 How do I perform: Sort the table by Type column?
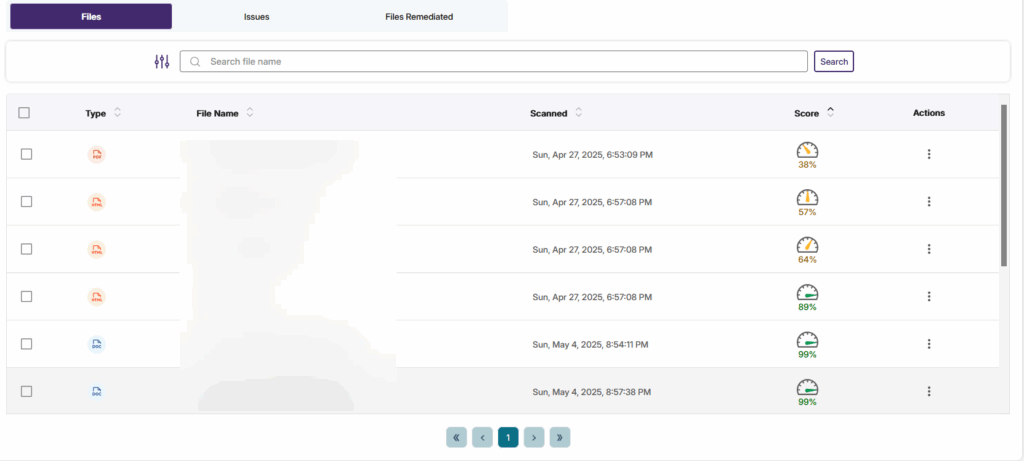tap(118, 112)
